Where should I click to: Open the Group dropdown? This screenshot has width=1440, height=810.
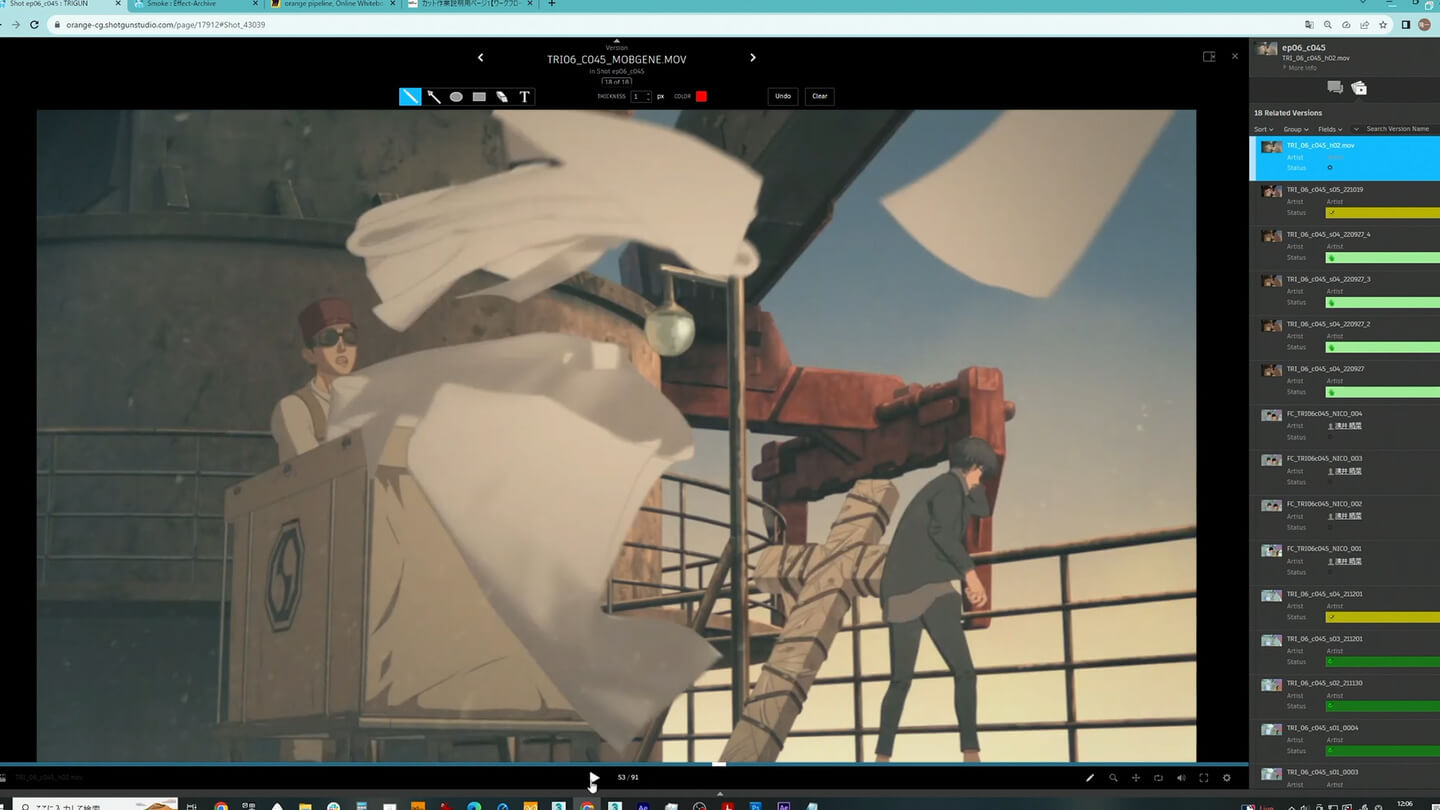coord(1296,129)
